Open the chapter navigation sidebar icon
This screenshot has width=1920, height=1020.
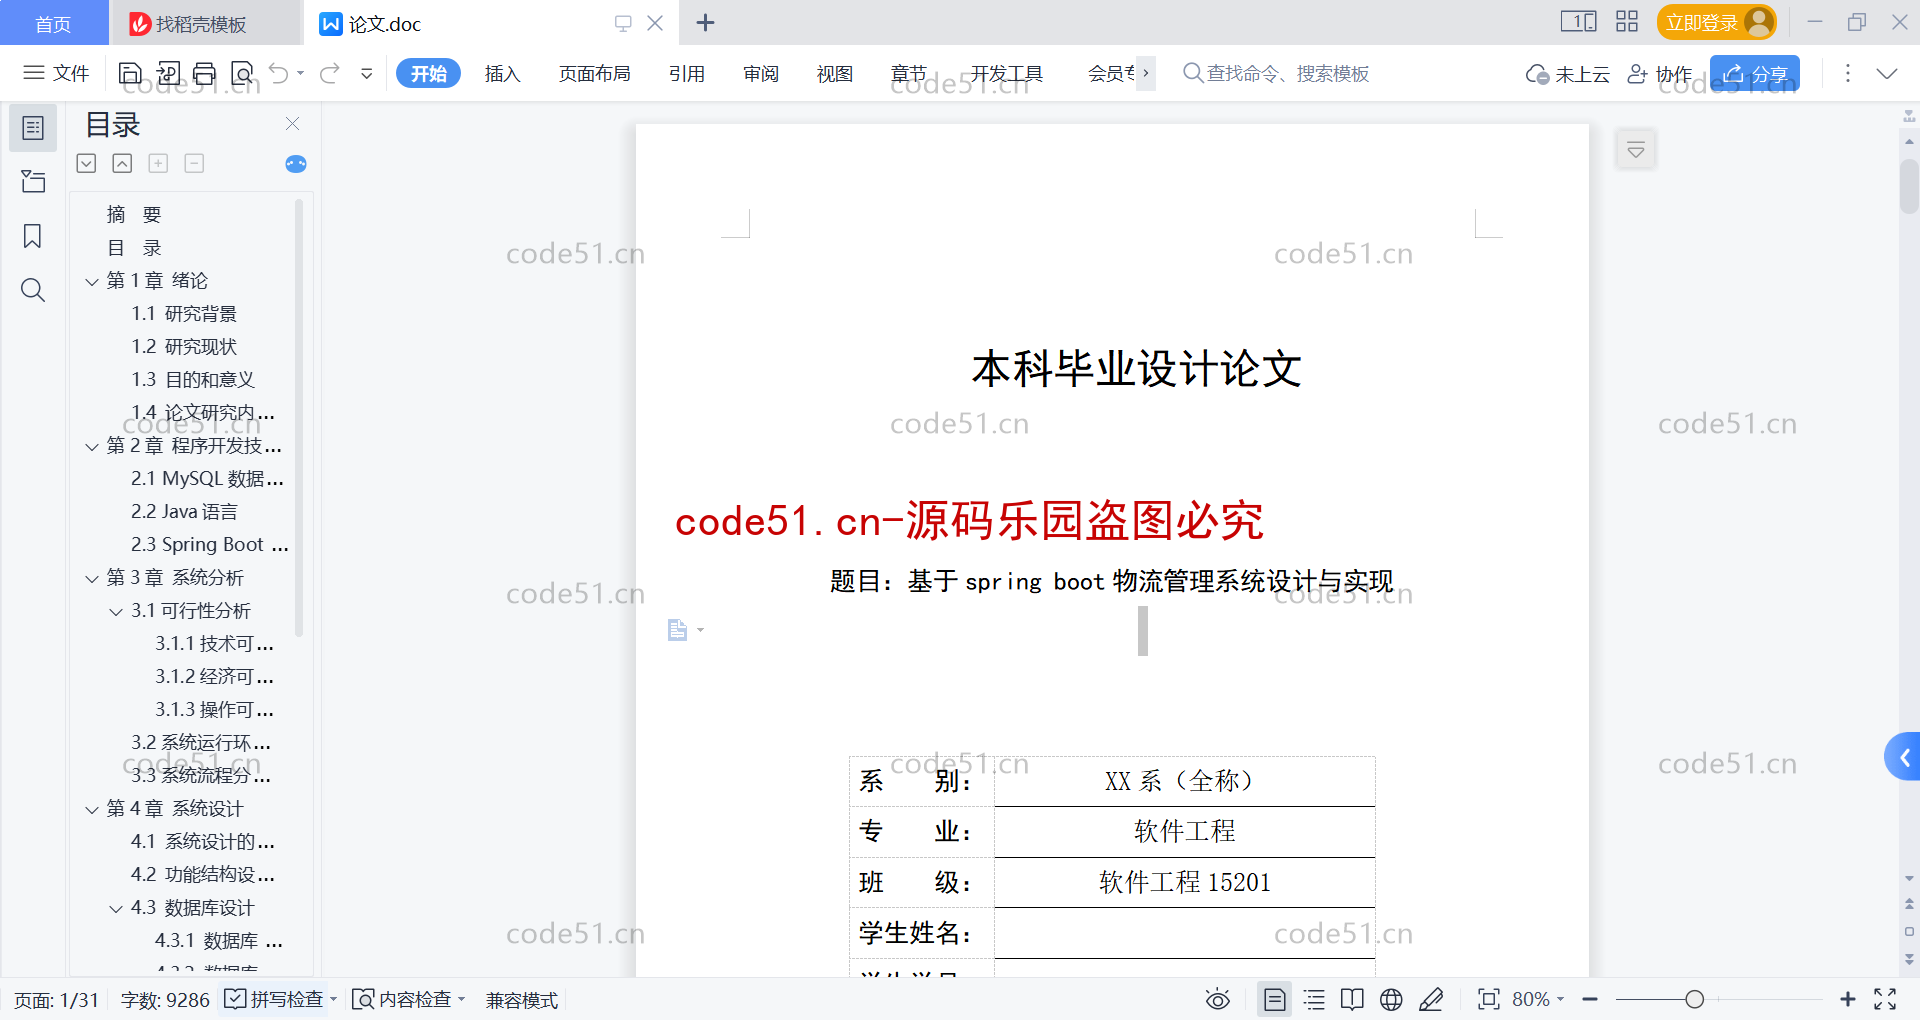[x=33, y=181]
